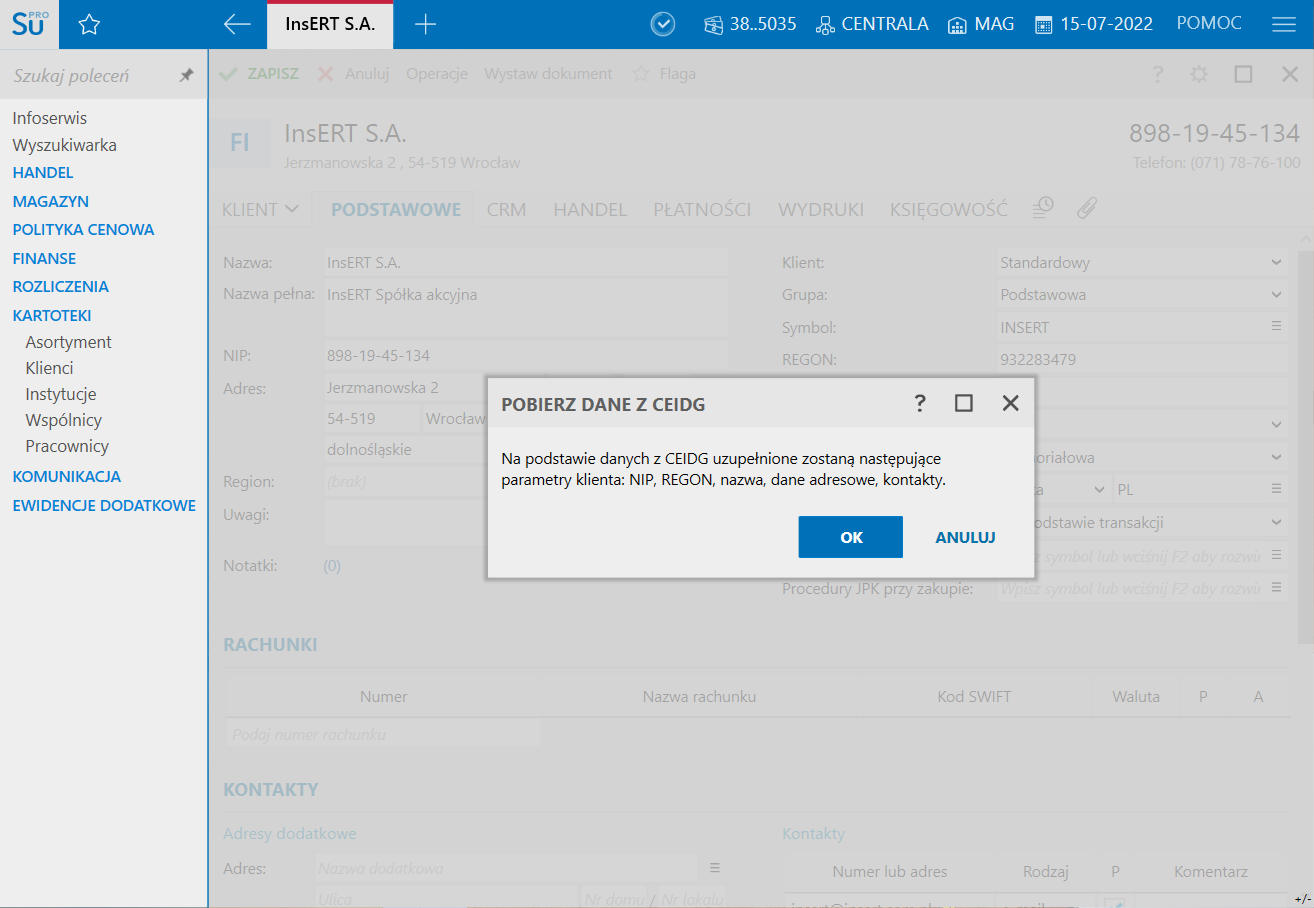This screenshot has width=1314, height=908.
Task: Open the settings gear on client form toolbar
Action: tap(1199, 74)
